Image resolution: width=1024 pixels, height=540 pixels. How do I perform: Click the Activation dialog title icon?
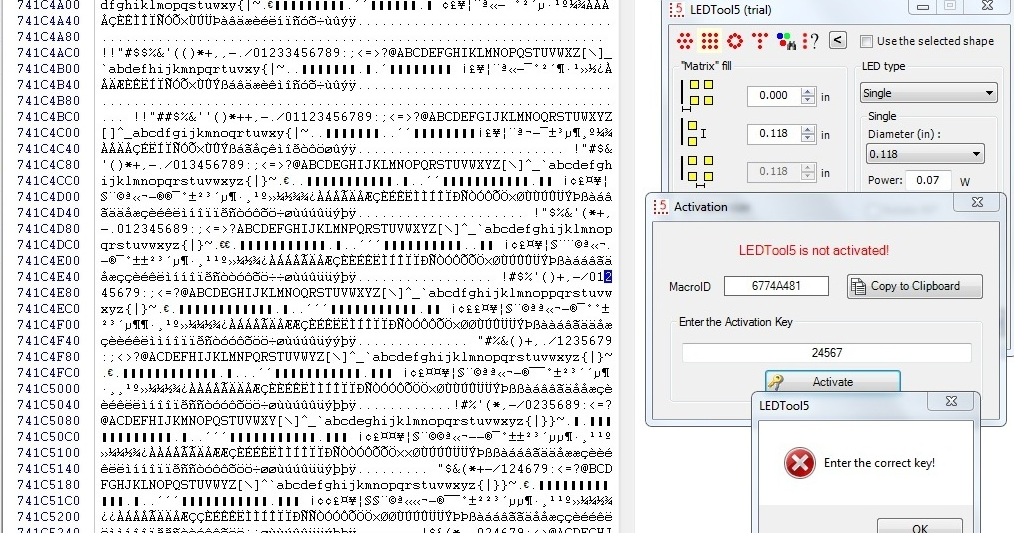coord(660,207)
